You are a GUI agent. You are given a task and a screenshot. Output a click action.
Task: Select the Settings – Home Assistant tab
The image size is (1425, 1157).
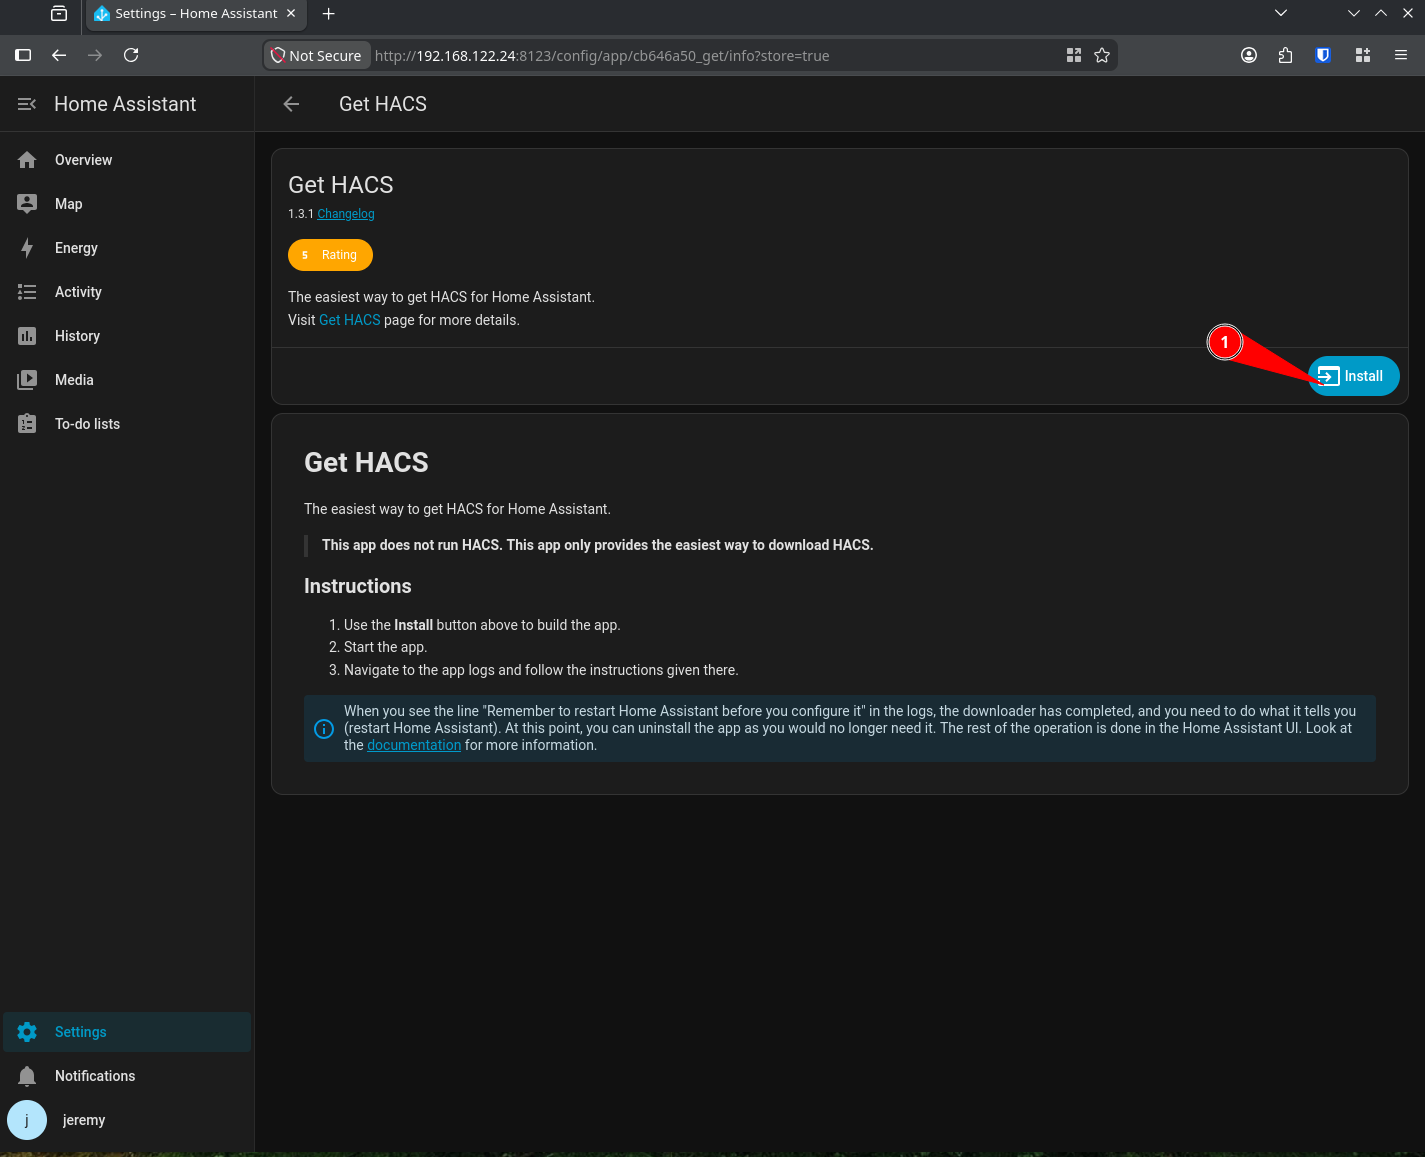197,14
